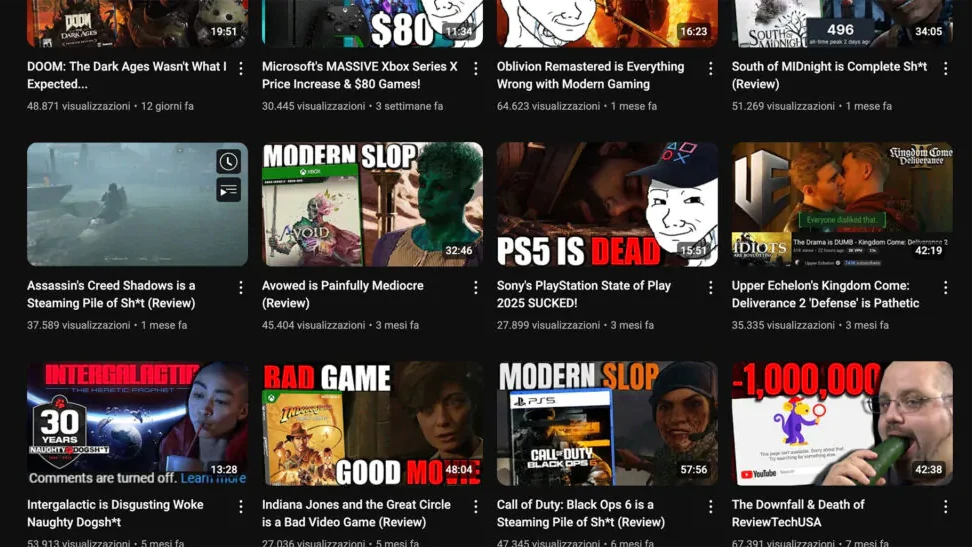Play the PS5 IS DEAD thumbnail video
Viewport: 972px width, 547px height.
pos(607,204)
